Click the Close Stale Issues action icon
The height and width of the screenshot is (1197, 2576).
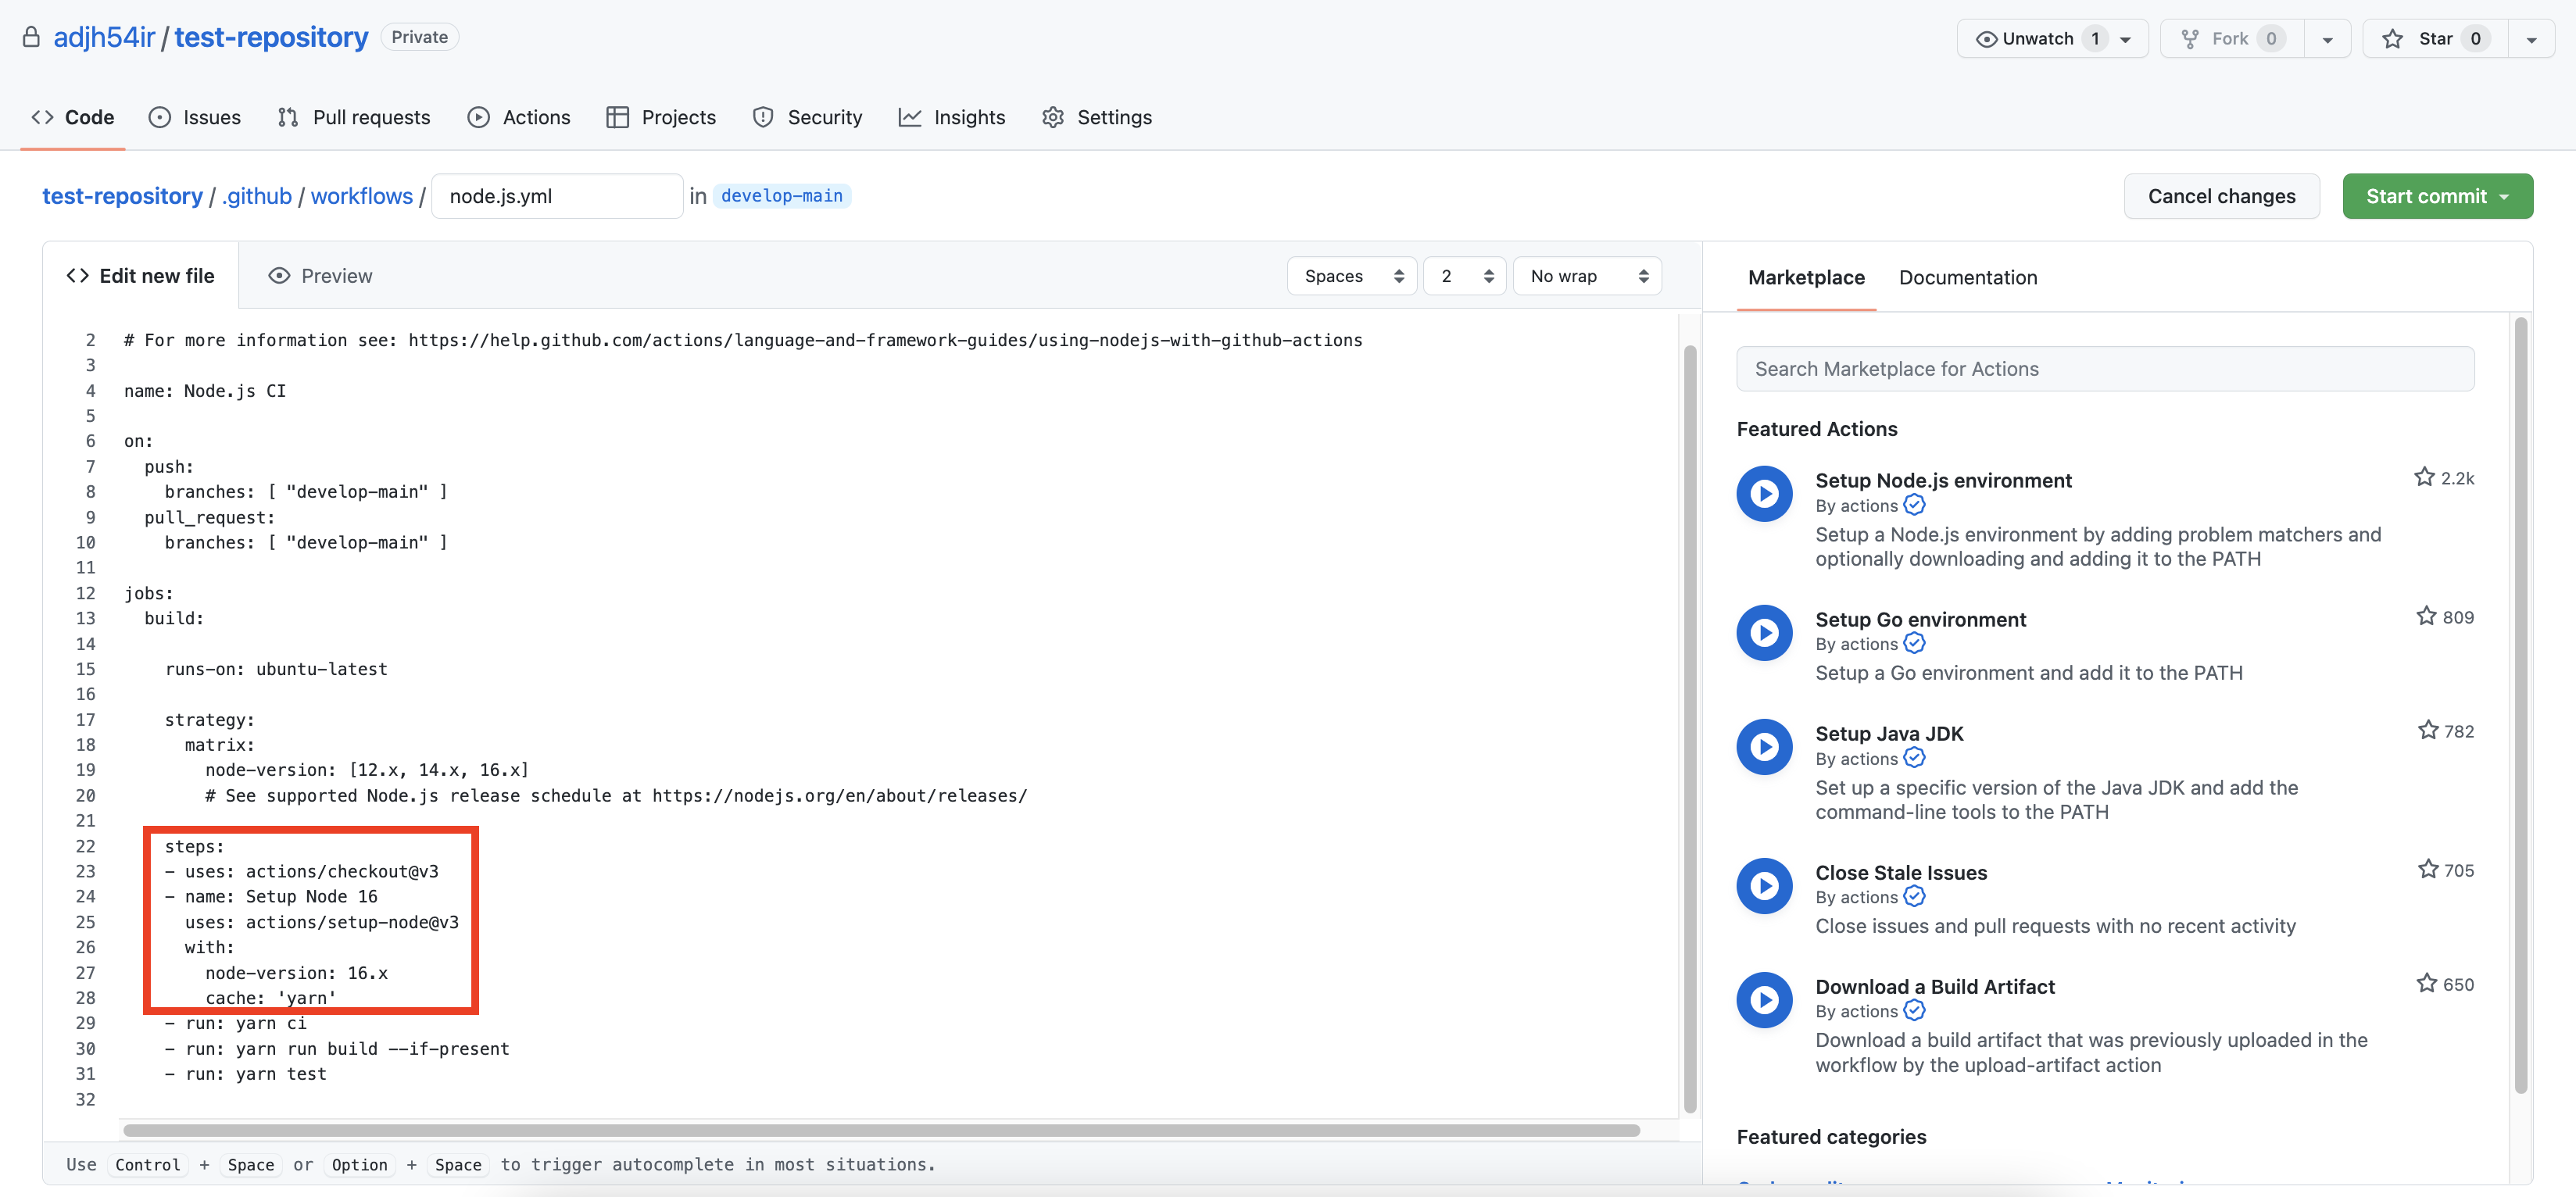[x=1764, y=886]
